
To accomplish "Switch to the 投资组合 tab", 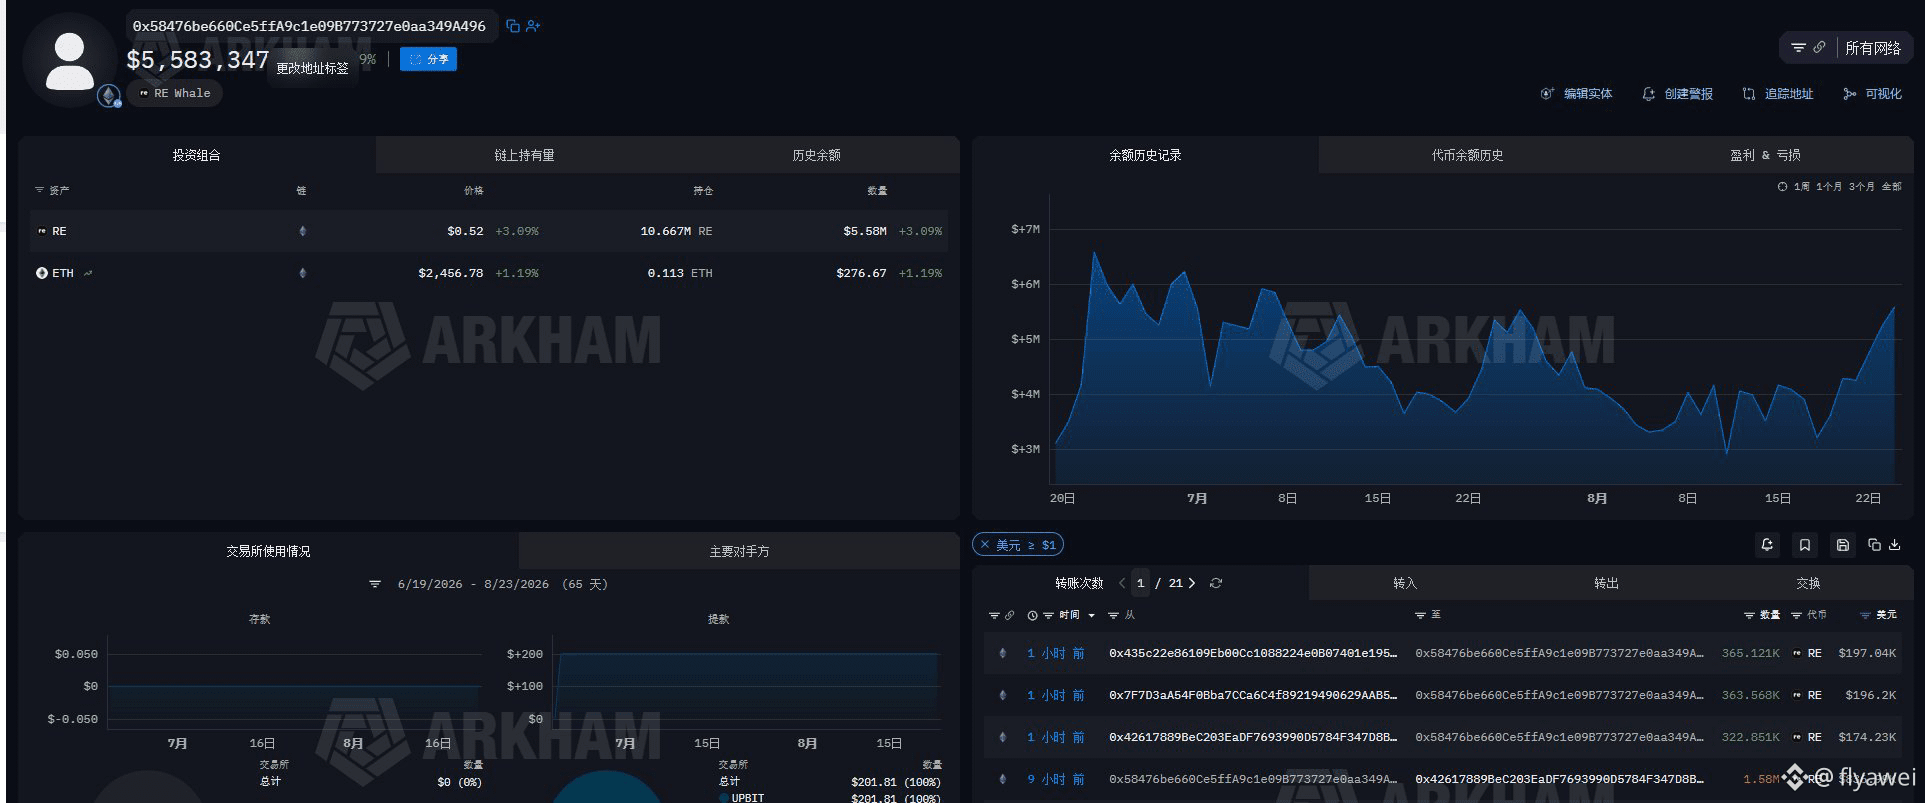I will pos(197,155).
